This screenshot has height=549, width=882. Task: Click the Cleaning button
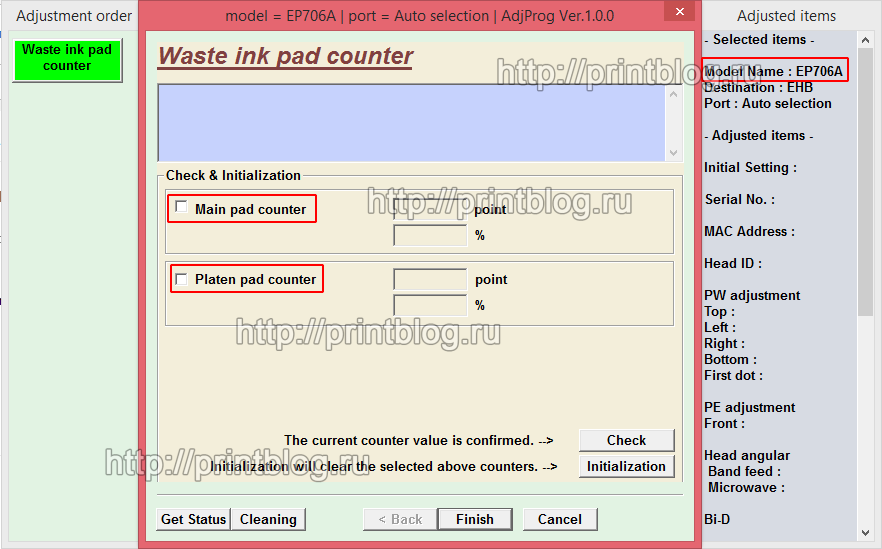(x=268, y=519)
